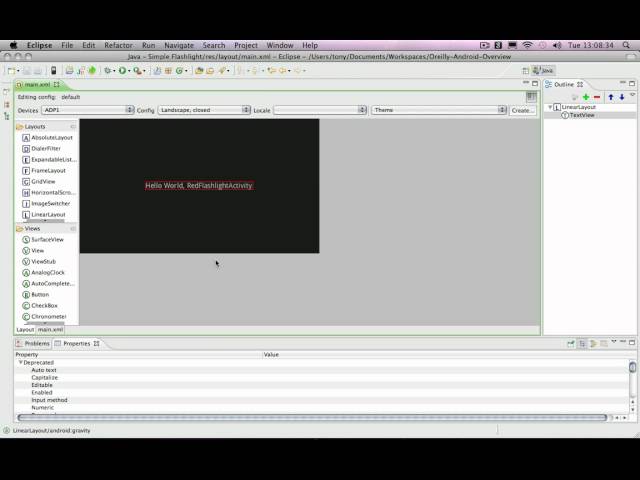Collapse the Layouts palette section
Image resolution: width=640 pixels, height=480 pixels.
point(73,127)
